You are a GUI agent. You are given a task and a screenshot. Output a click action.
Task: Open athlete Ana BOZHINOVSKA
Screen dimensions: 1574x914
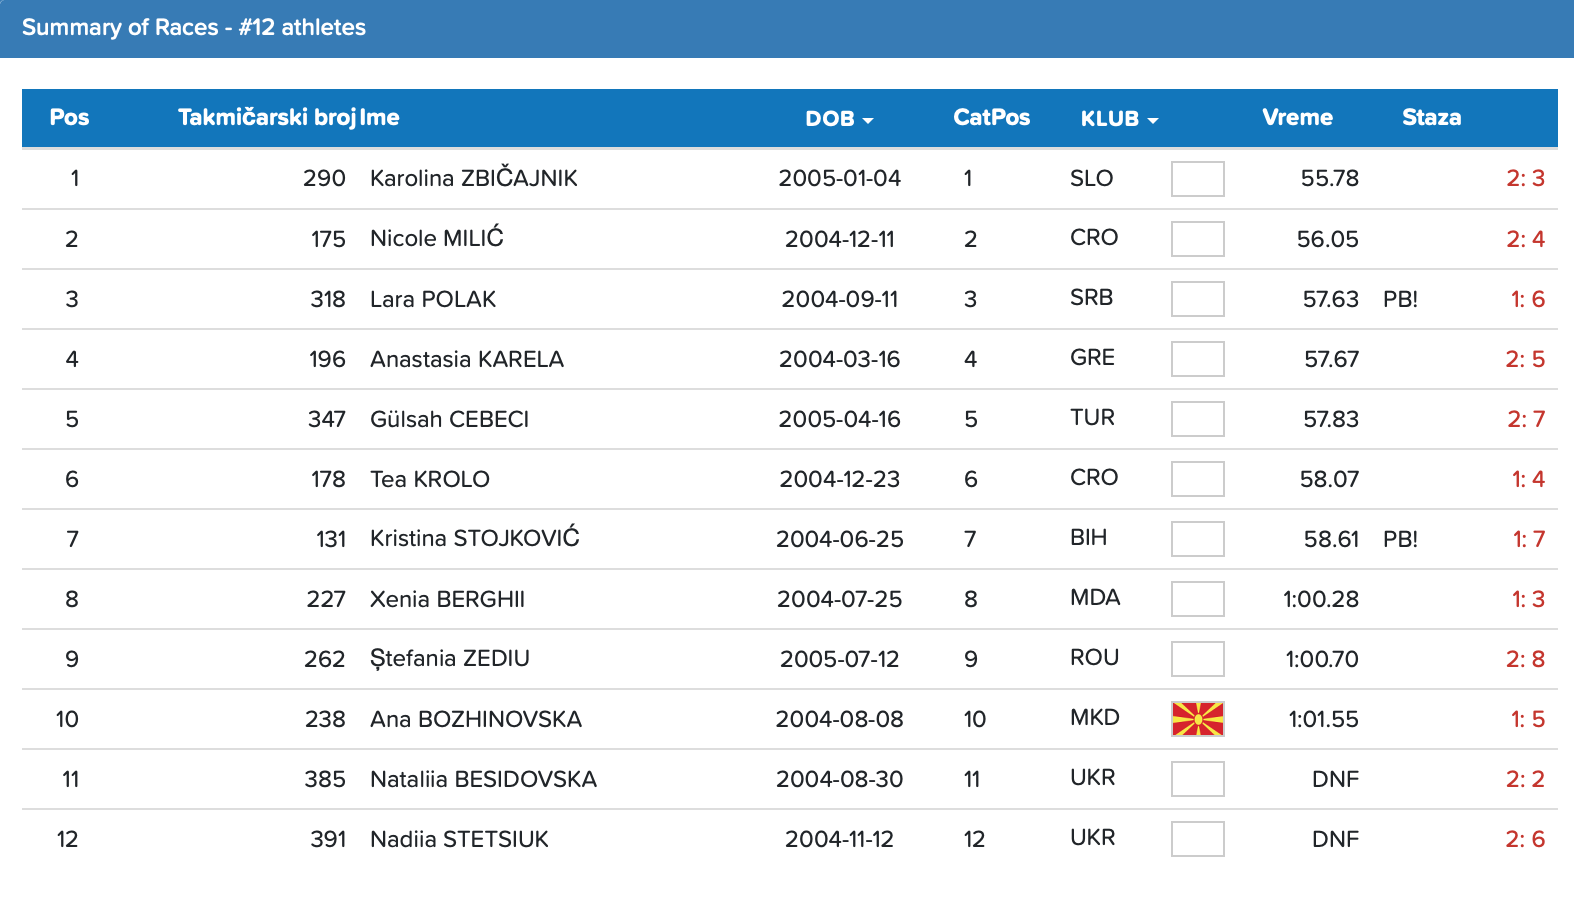pos(475,719)
